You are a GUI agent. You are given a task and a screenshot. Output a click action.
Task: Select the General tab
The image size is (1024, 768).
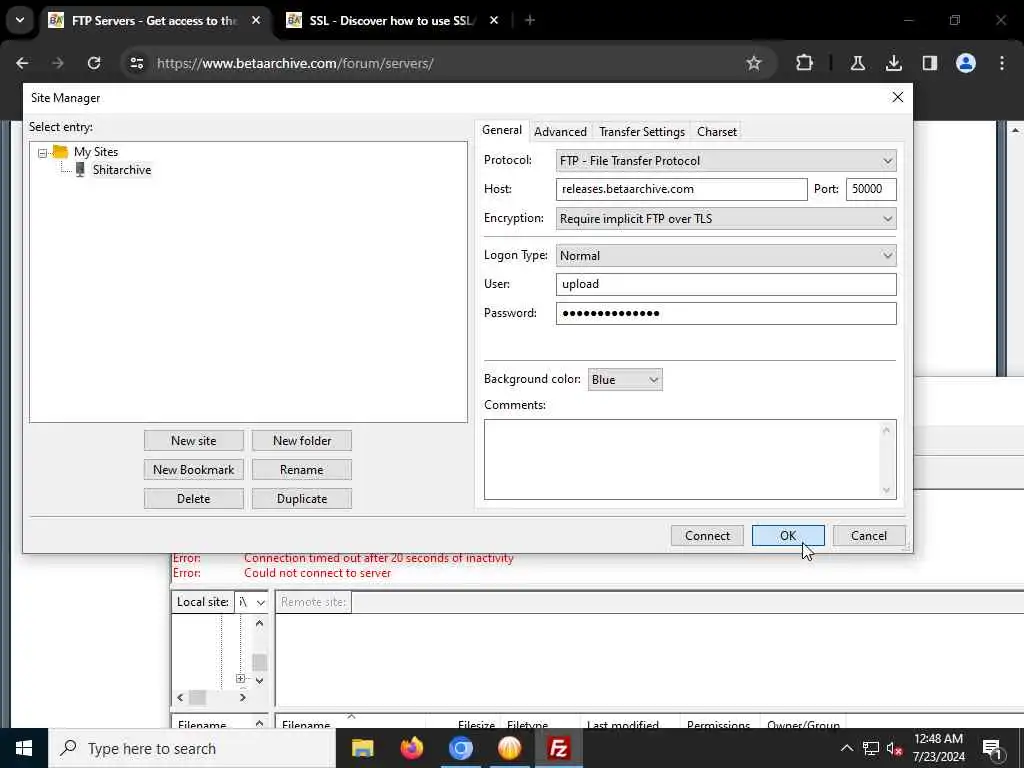[x=502, y=130]
